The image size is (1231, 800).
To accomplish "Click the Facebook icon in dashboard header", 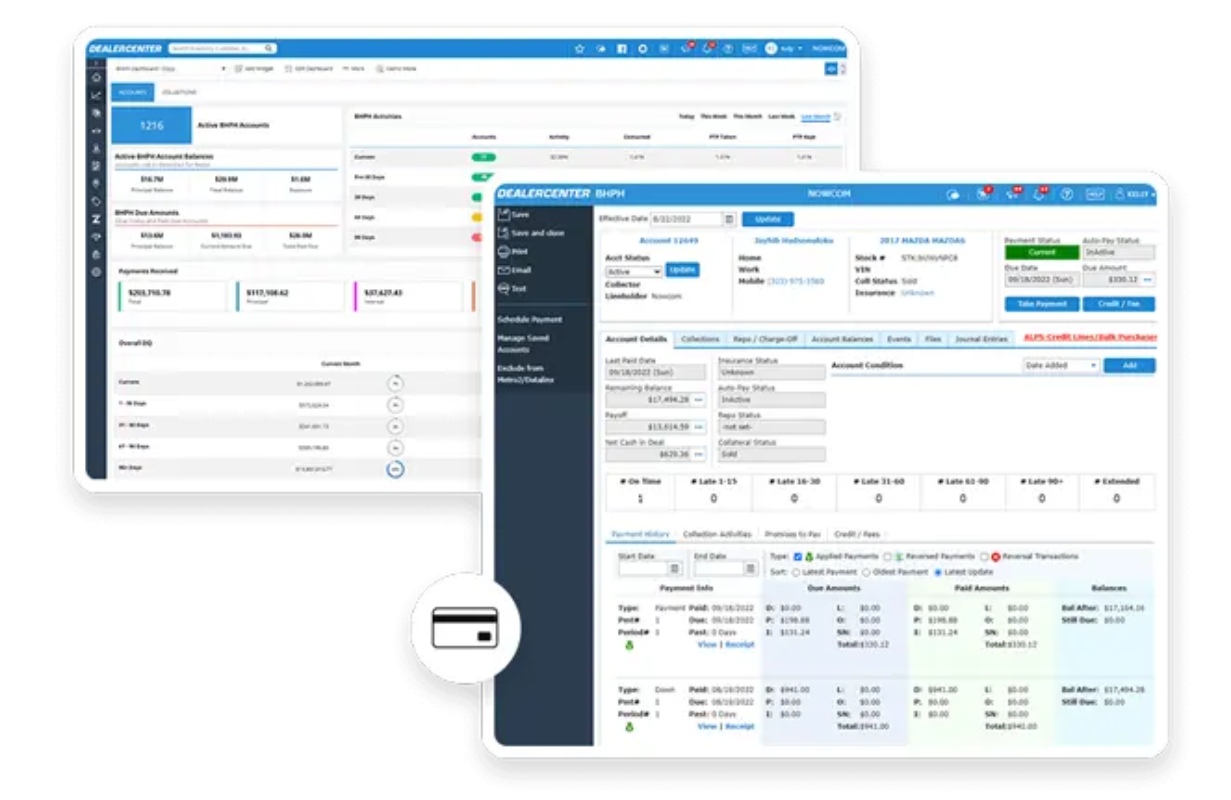I will pos(621,48).
